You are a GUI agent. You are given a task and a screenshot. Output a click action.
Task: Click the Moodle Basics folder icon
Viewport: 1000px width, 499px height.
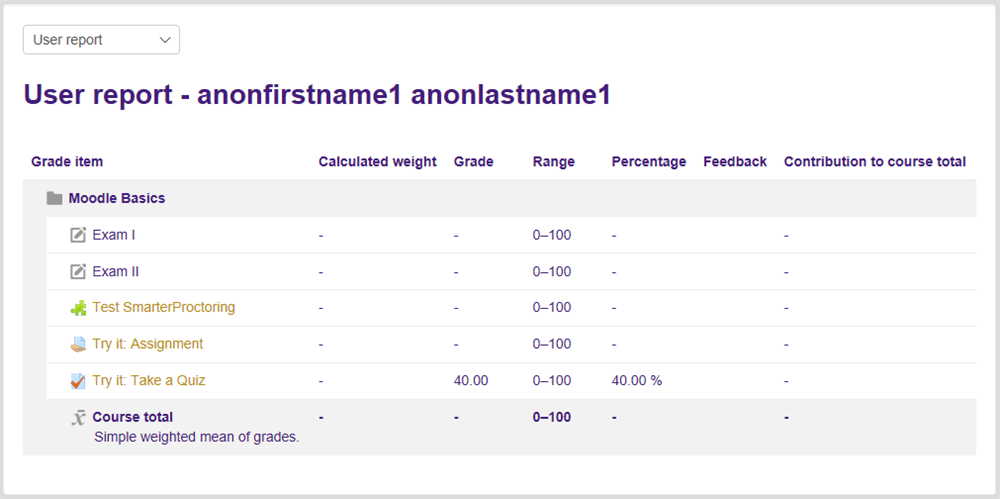click(x=55, y=198)
